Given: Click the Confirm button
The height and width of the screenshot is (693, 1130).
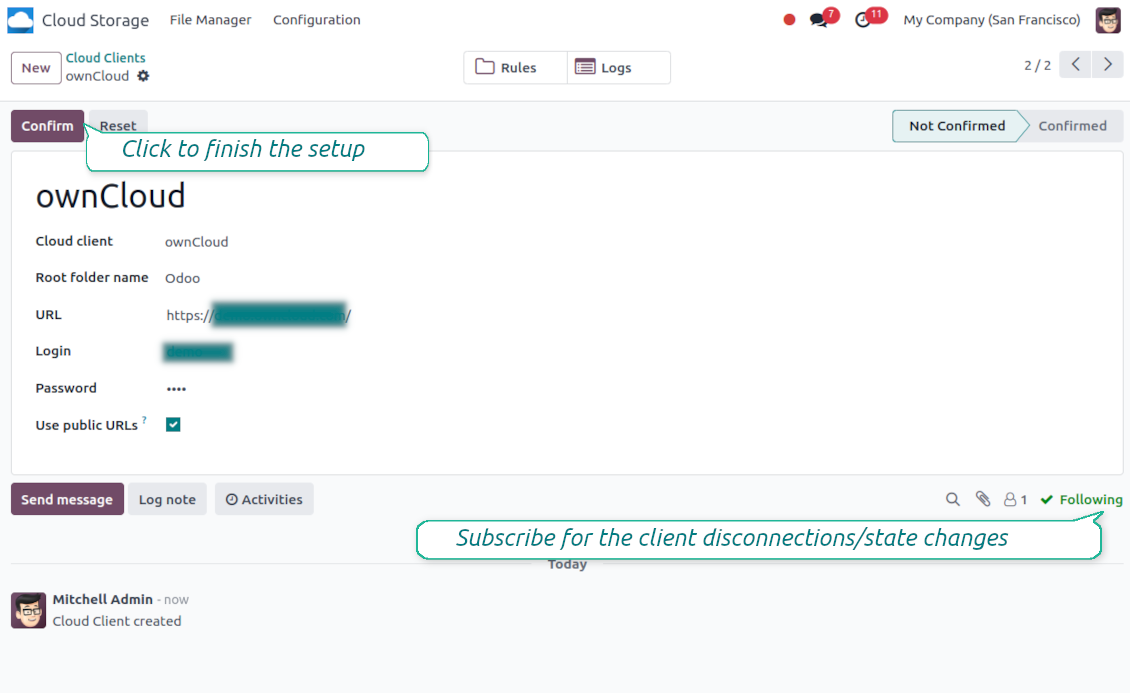Looking at the screenshot, I should point(47,126).
